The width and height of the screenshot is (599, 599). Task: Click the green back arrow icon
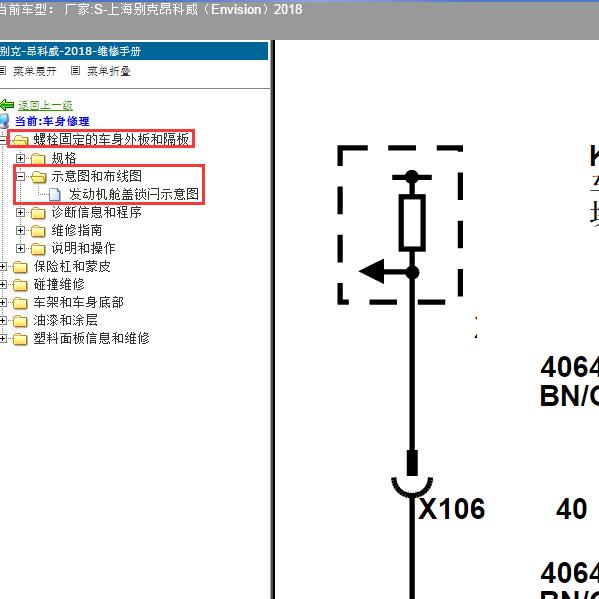[6, 105]
